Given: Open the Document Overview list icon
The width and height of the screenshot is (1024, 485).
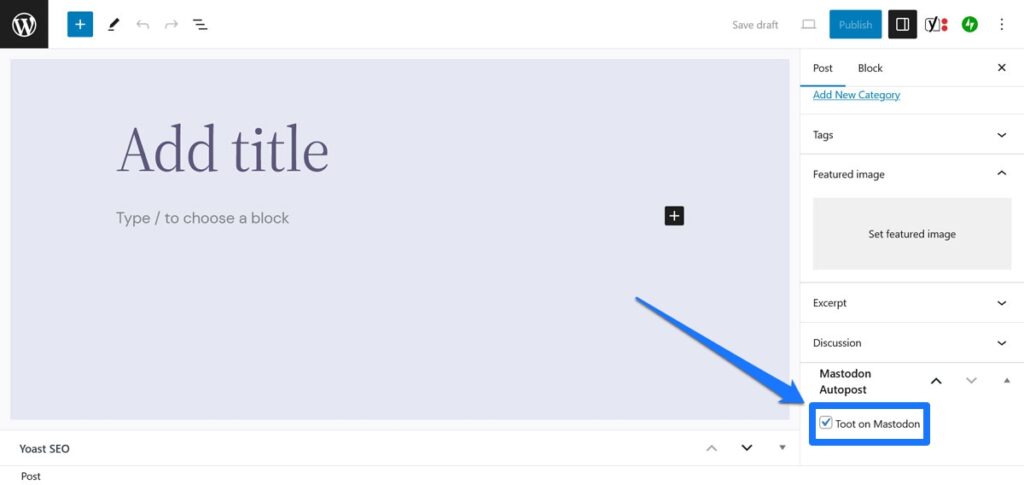Looking at the screenshot, I should (x=200, y=24).
